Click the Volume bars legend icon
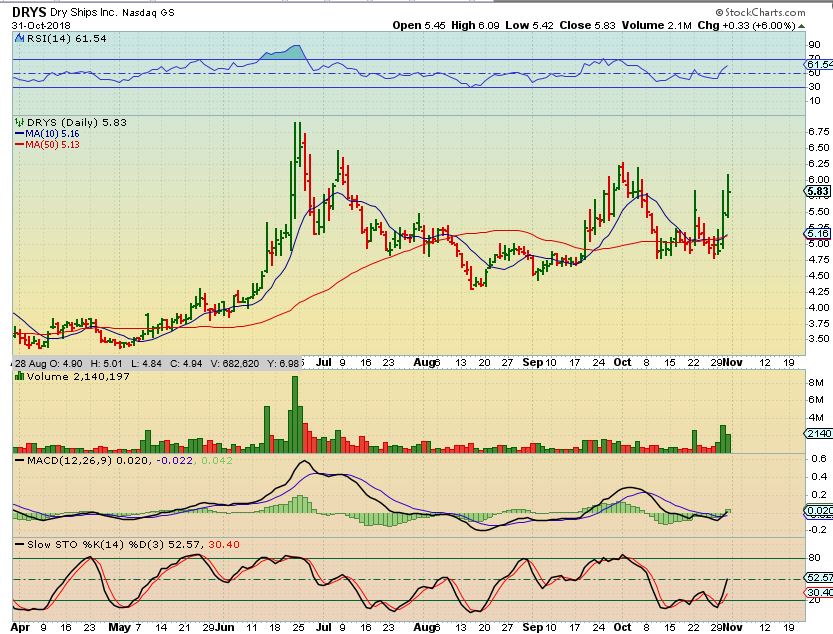The width and height of the screenshot is (833, 634). [x=17, y=377]
